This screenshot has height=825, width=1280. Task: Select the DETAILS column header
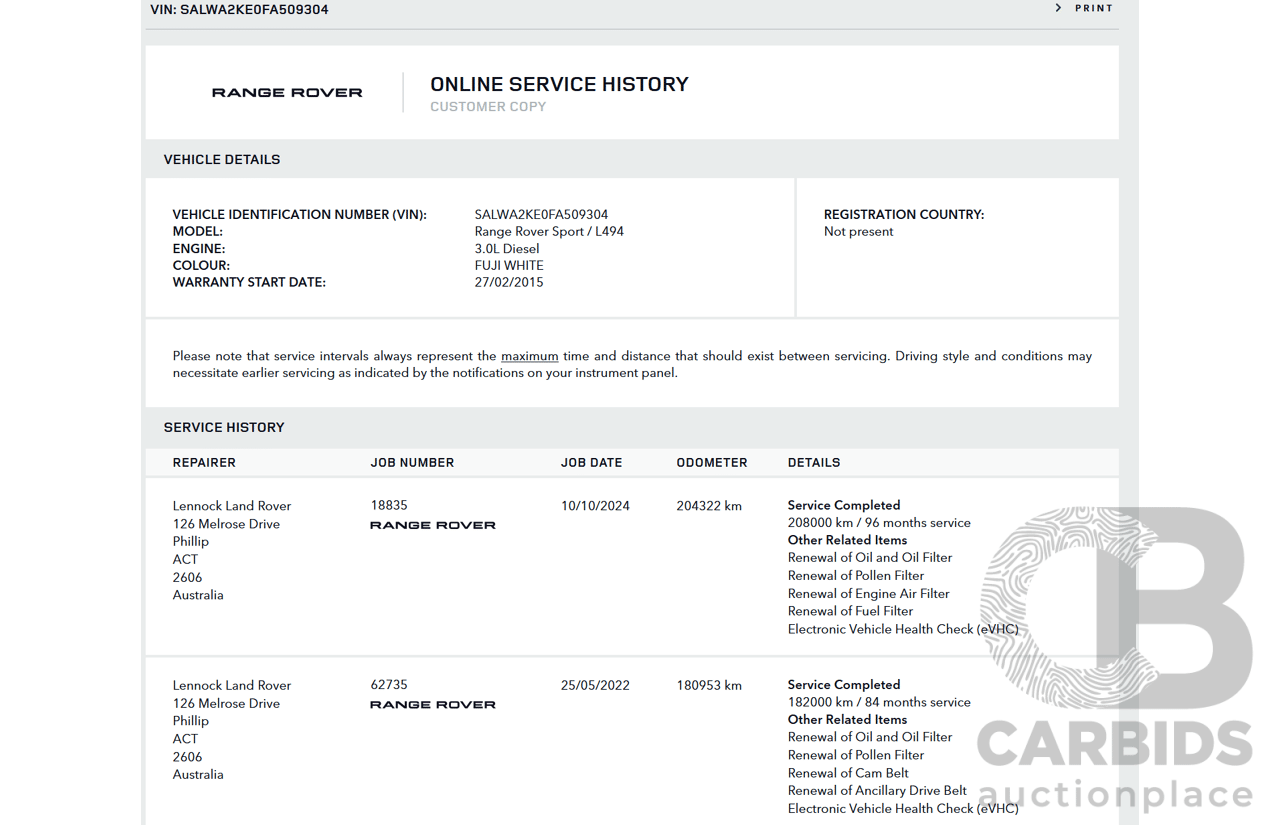814,463
